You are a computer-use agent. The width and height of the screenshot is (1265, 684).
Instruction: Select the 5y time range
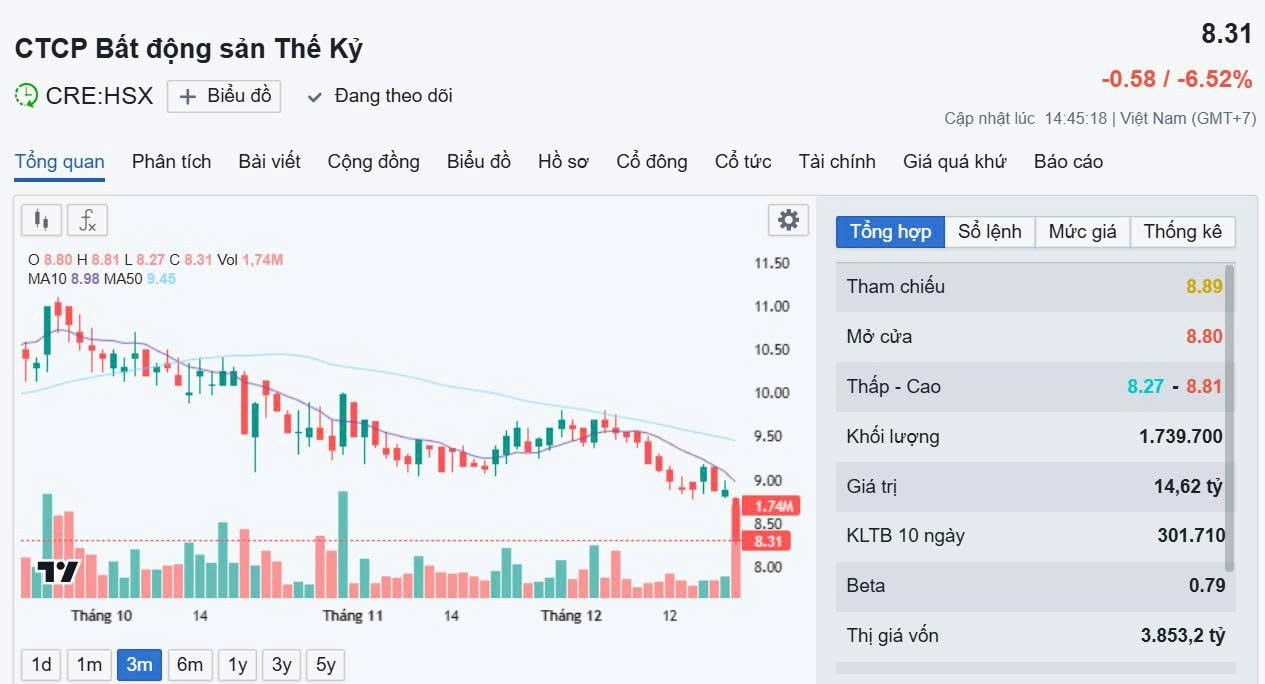tap(326, 664)
